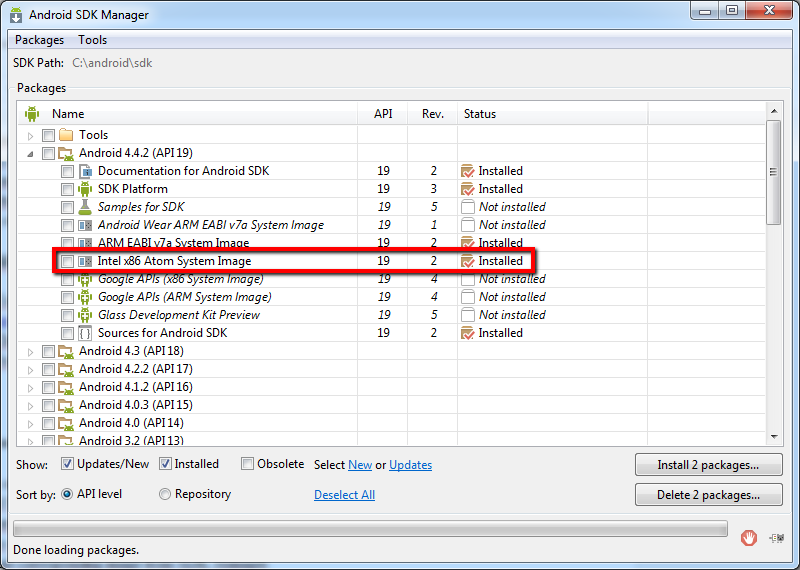Open the Packages menu

[x=39, y=40]
